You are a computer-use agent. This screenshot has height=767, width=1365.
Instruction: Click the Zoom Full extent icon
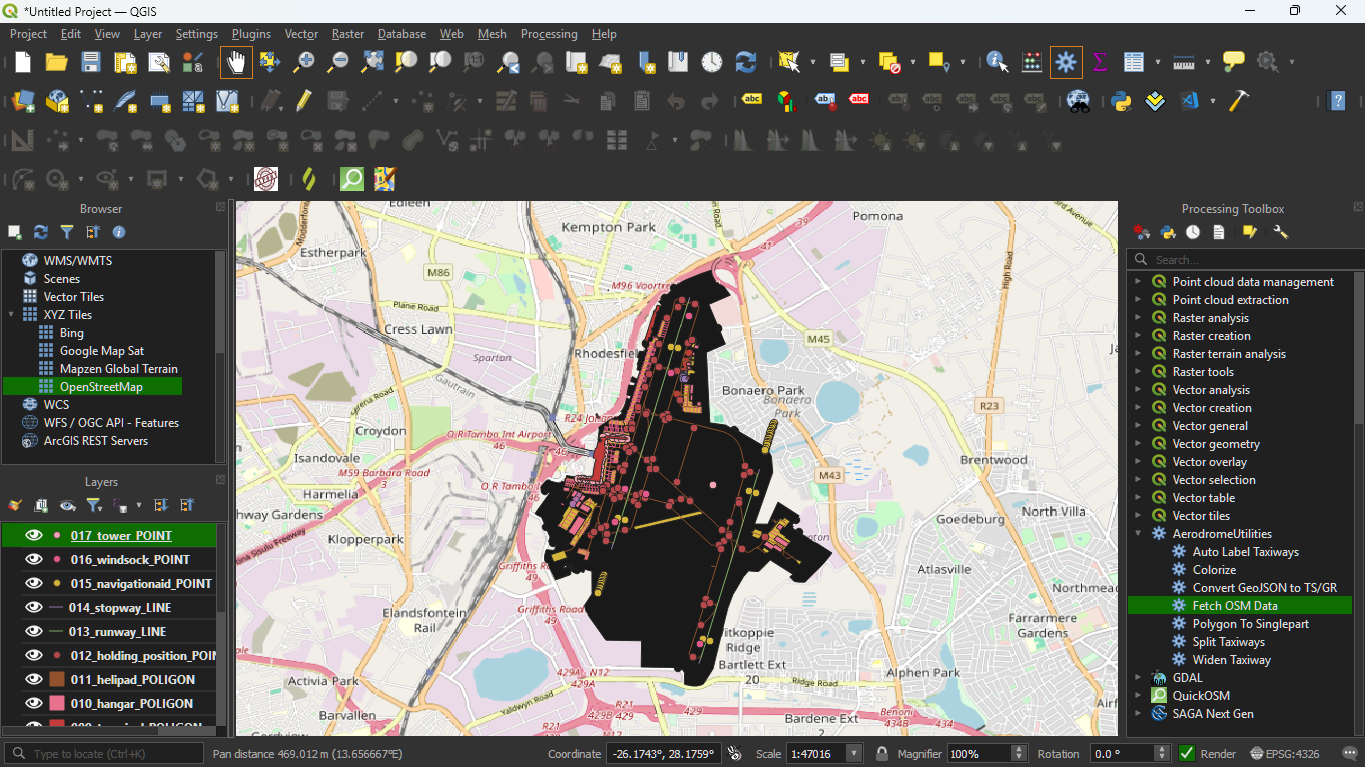[372, 62]
